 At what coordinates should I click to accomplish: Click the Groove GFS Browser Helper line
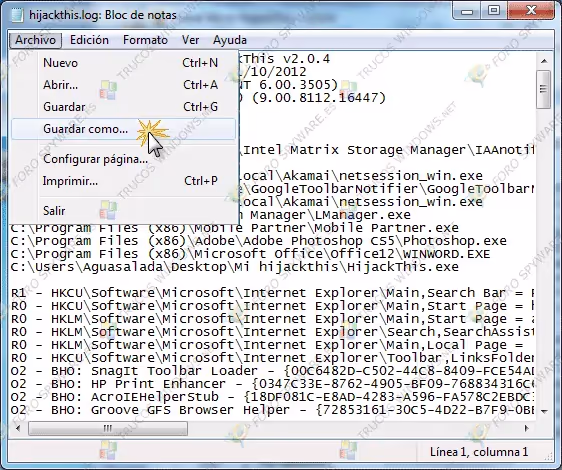click(x=272, y=410)
